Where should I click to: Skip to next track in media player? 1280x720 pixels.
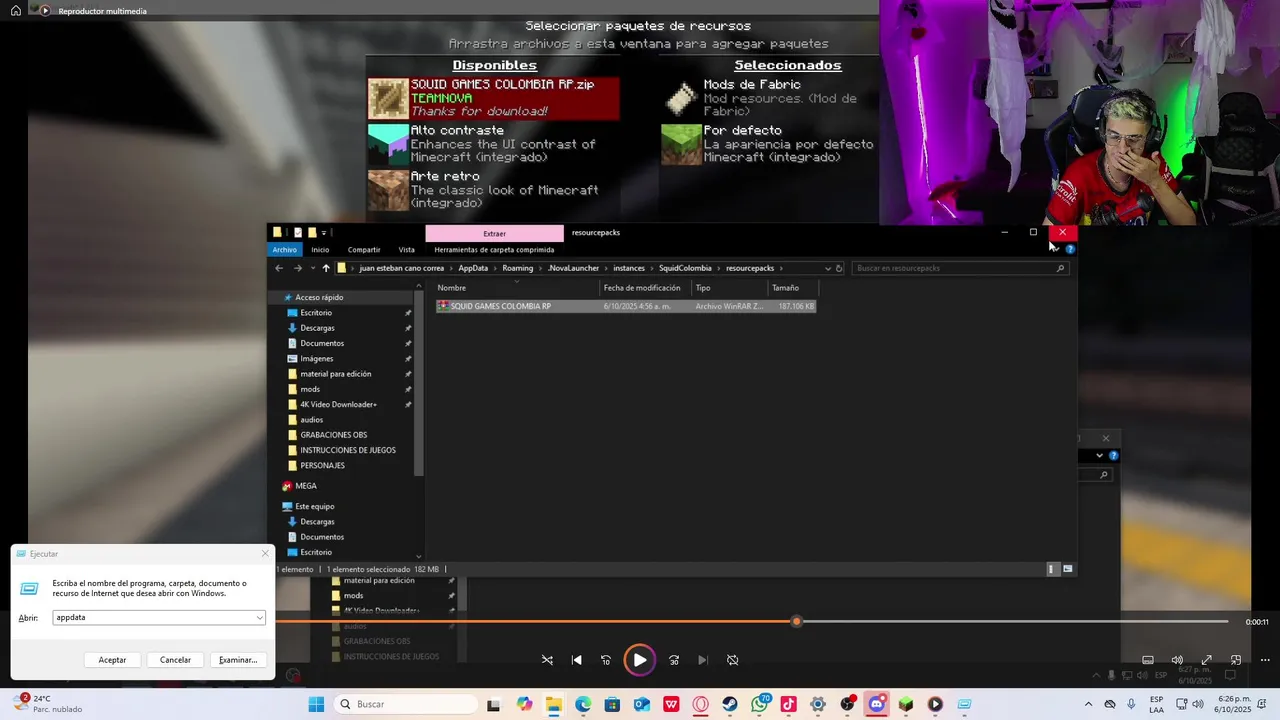703,660
